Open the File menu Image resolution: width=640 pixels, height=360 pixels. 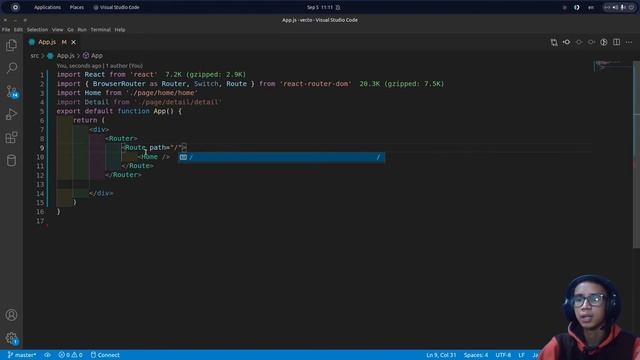[6, 30]
